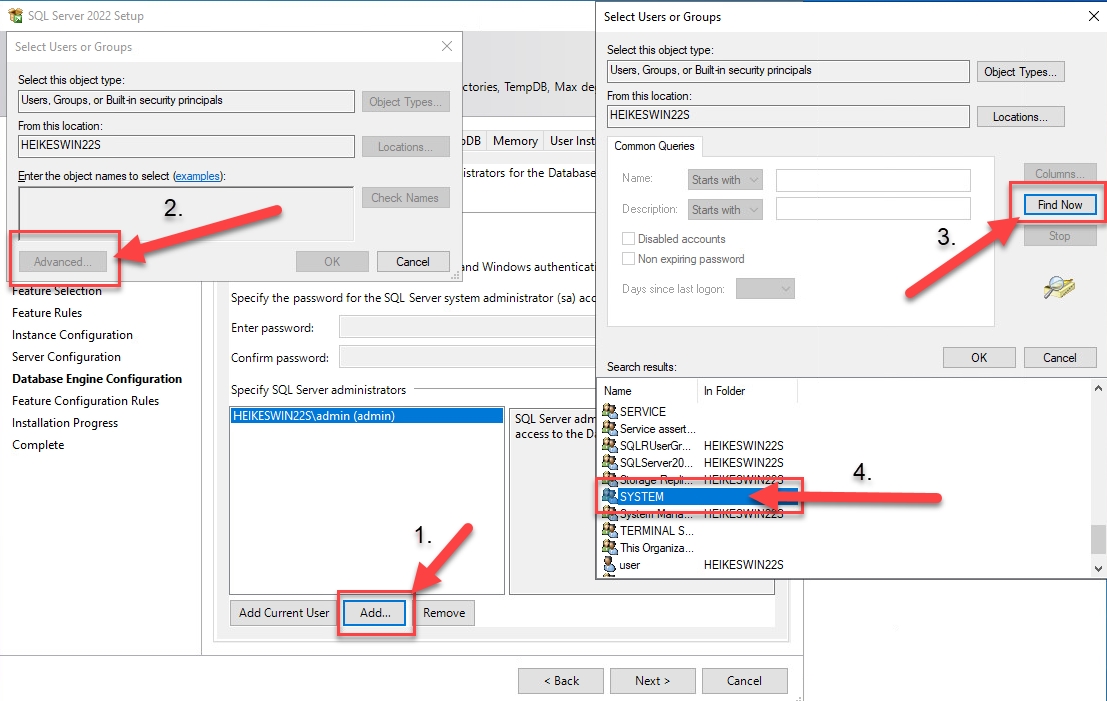
Task: Click the Name query text field
Action: (873, 180)
